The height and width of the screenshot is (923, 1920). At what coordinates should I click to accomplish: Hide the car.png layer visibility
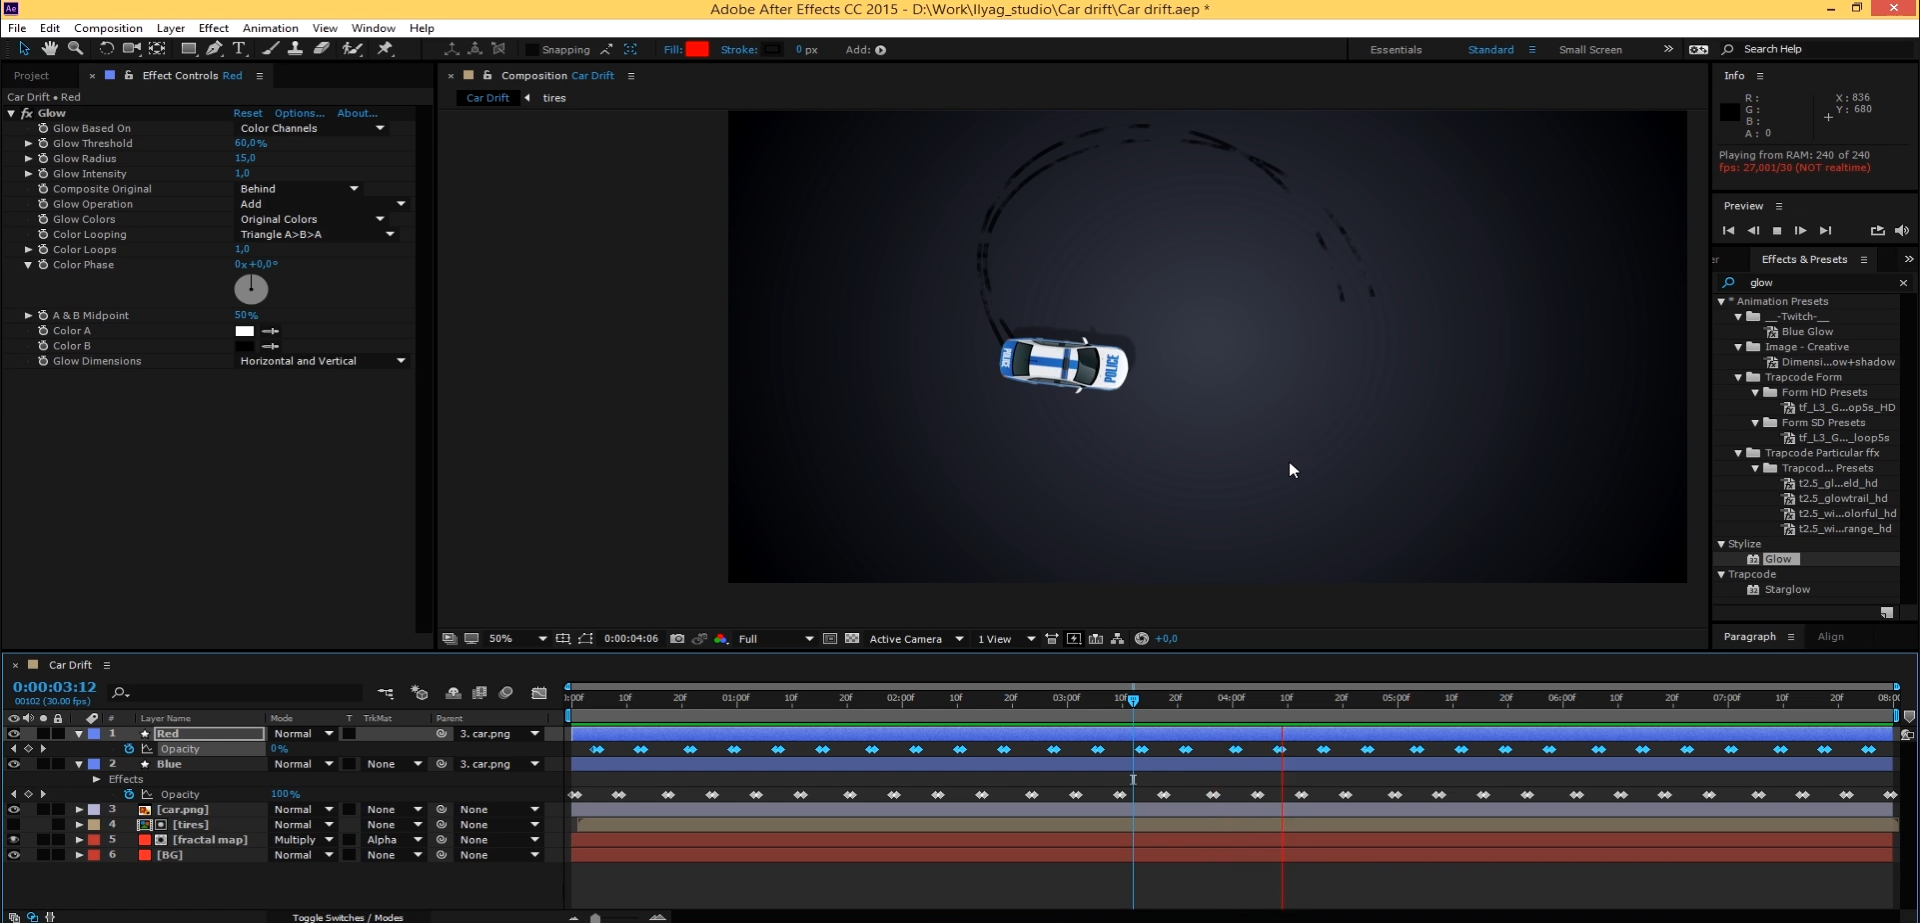tap(14, 809)
